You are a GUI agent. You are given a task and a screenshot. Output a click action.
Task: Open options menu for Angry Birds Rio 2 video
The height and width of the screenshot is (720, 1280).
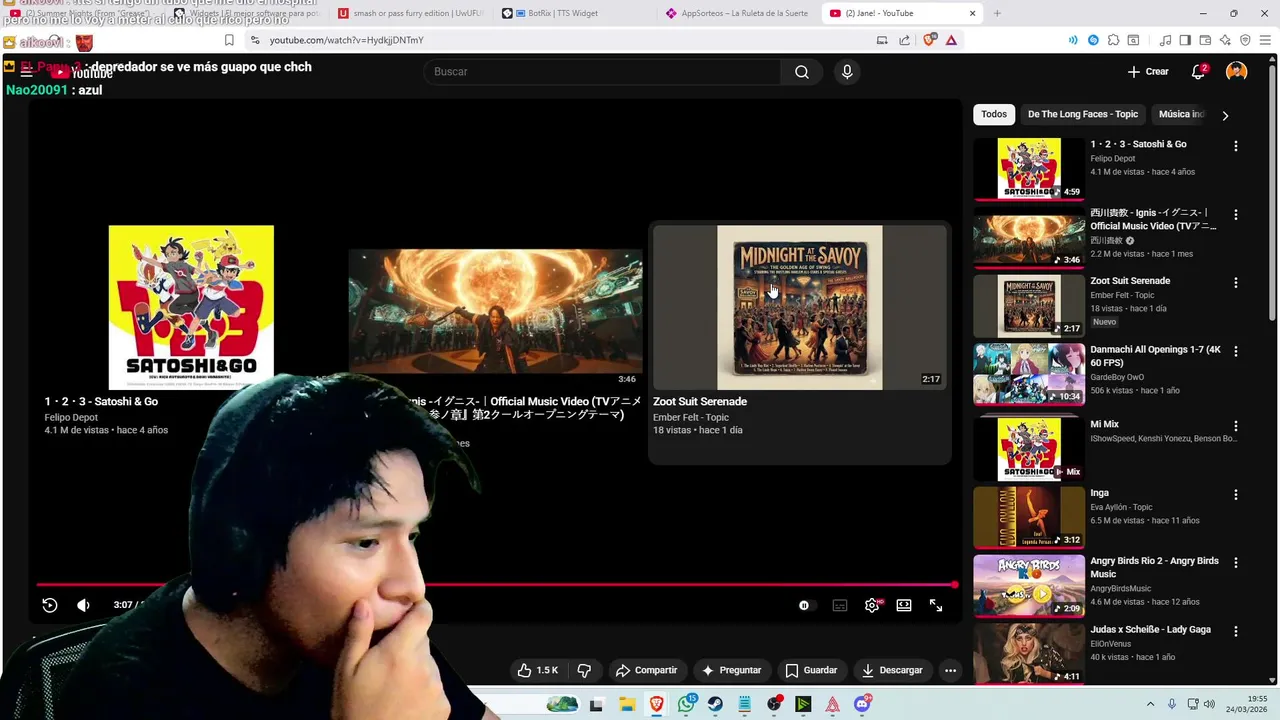(x=1236, y=563)
